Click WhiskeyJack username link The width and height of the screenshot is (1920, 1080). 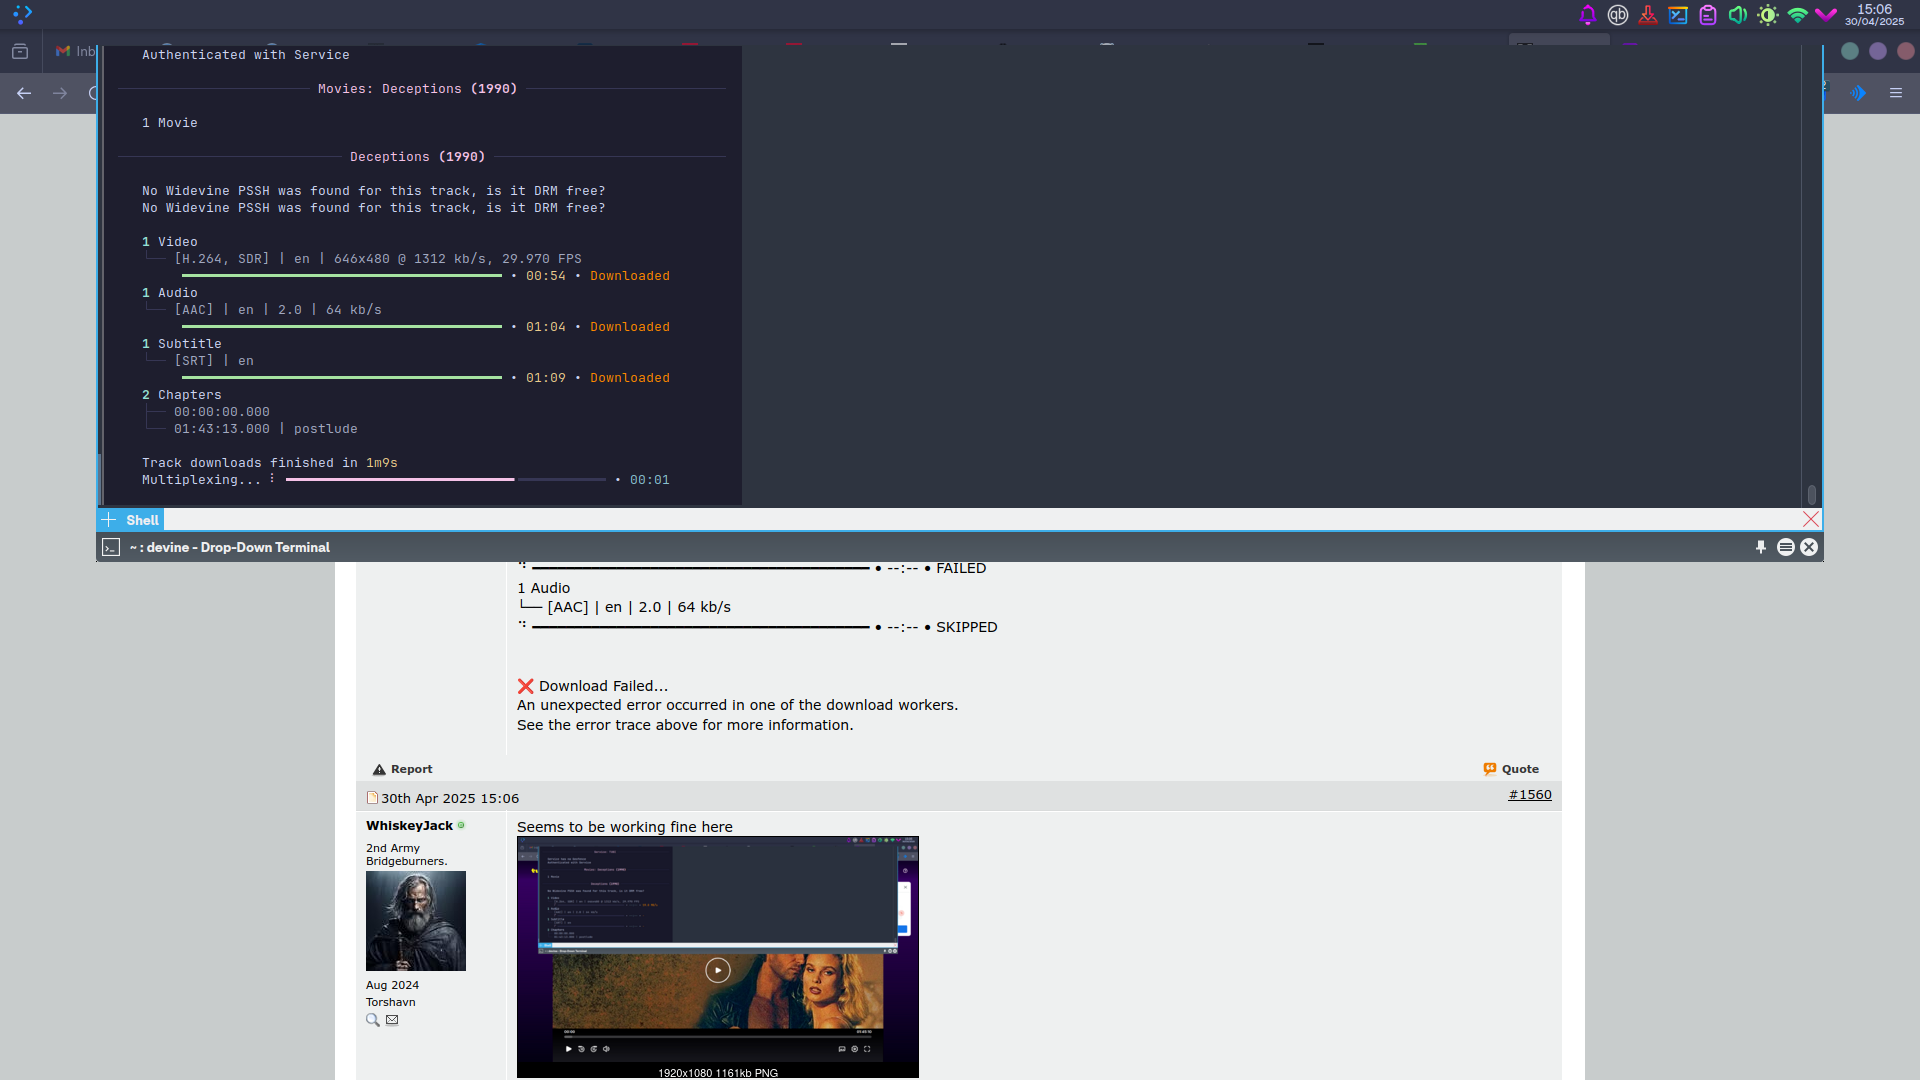(x=409, y=826)
